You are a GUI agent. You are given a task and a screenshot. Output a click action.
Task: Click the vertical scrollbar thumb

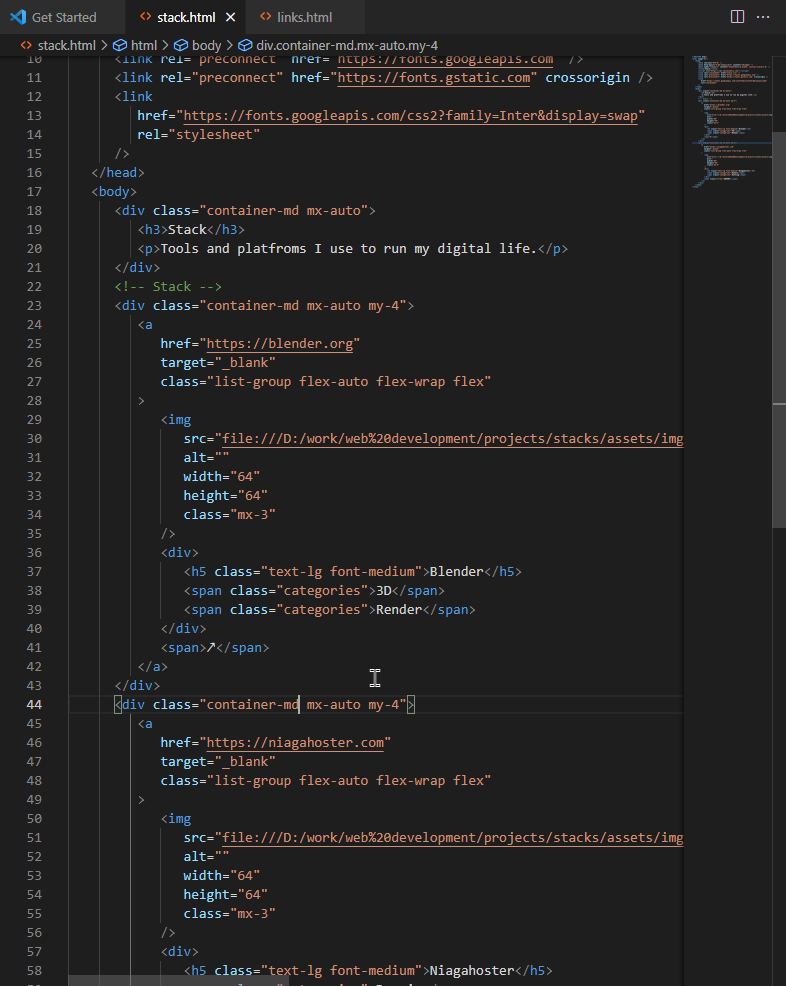[779, 330]
